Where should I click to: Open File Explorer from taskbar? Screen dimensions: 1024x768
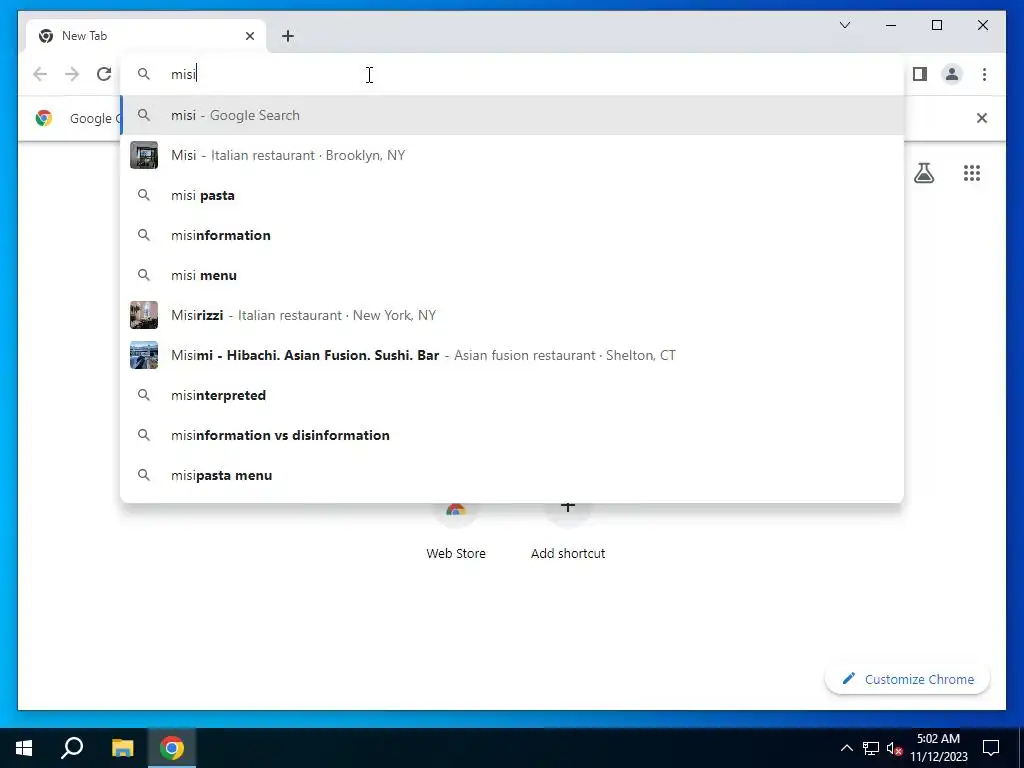point(122,748)
